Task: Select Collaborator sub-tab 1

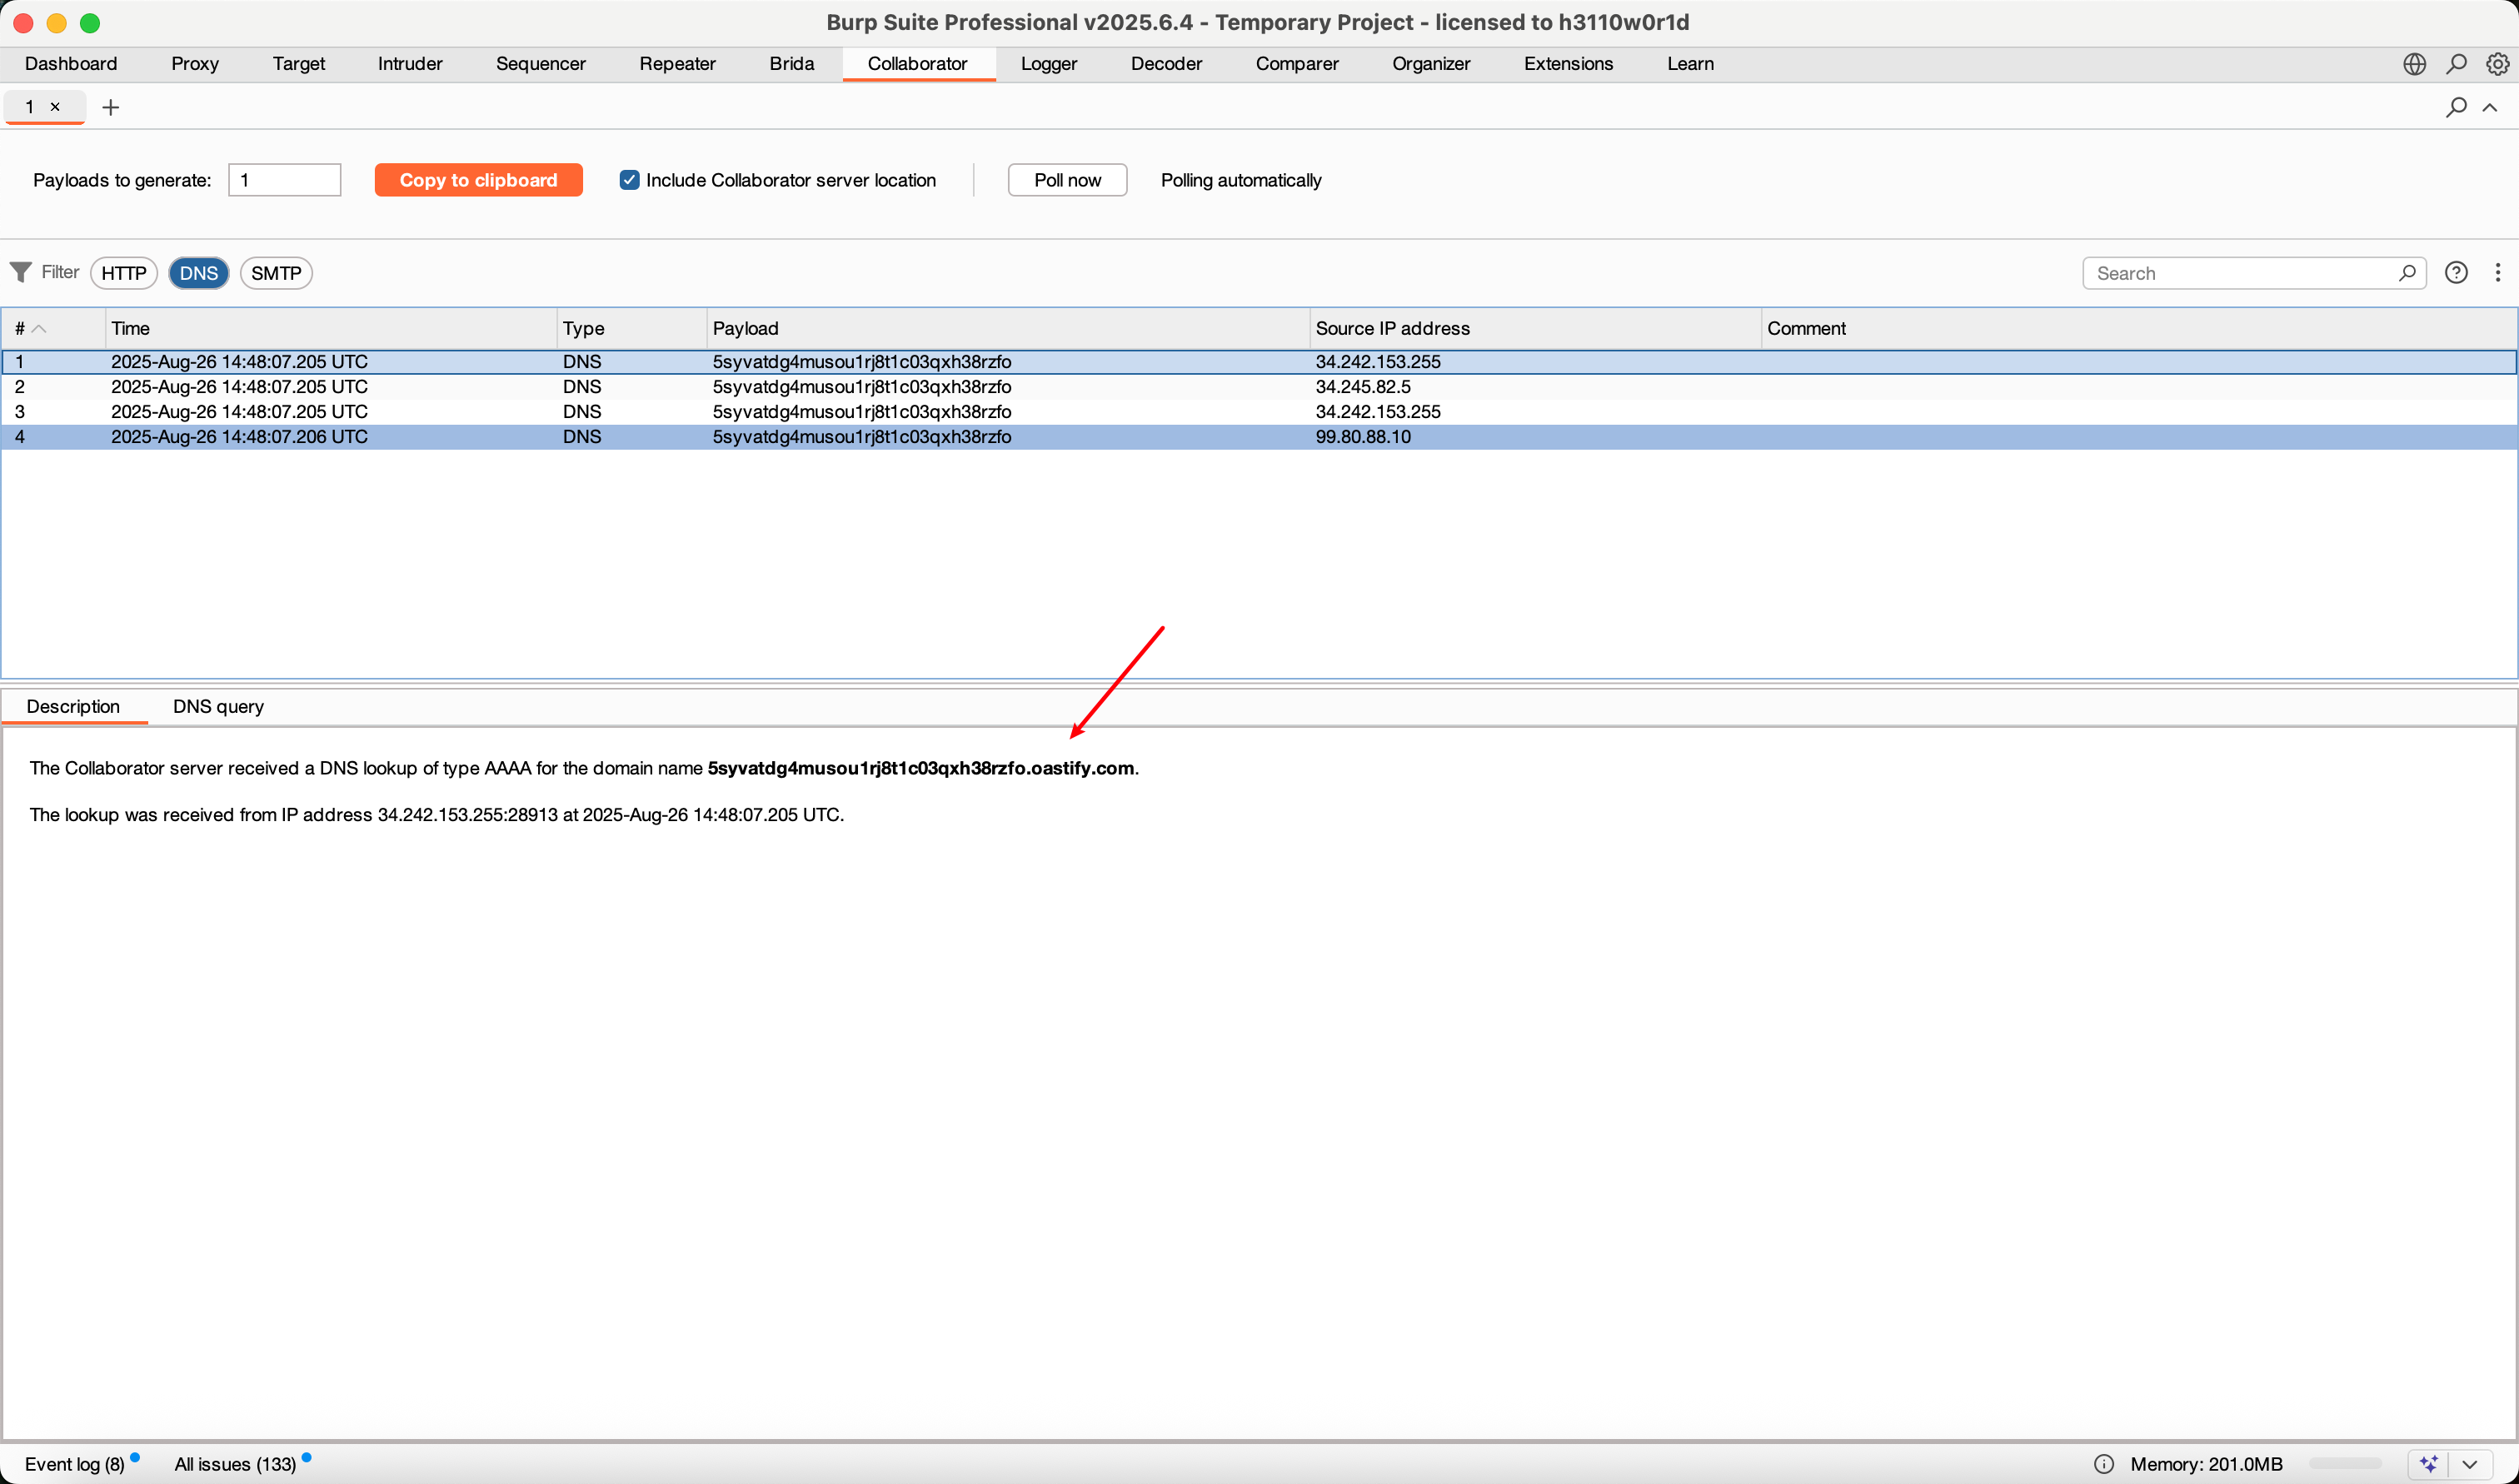Action: pyautogui.click(x=43, y=107)
